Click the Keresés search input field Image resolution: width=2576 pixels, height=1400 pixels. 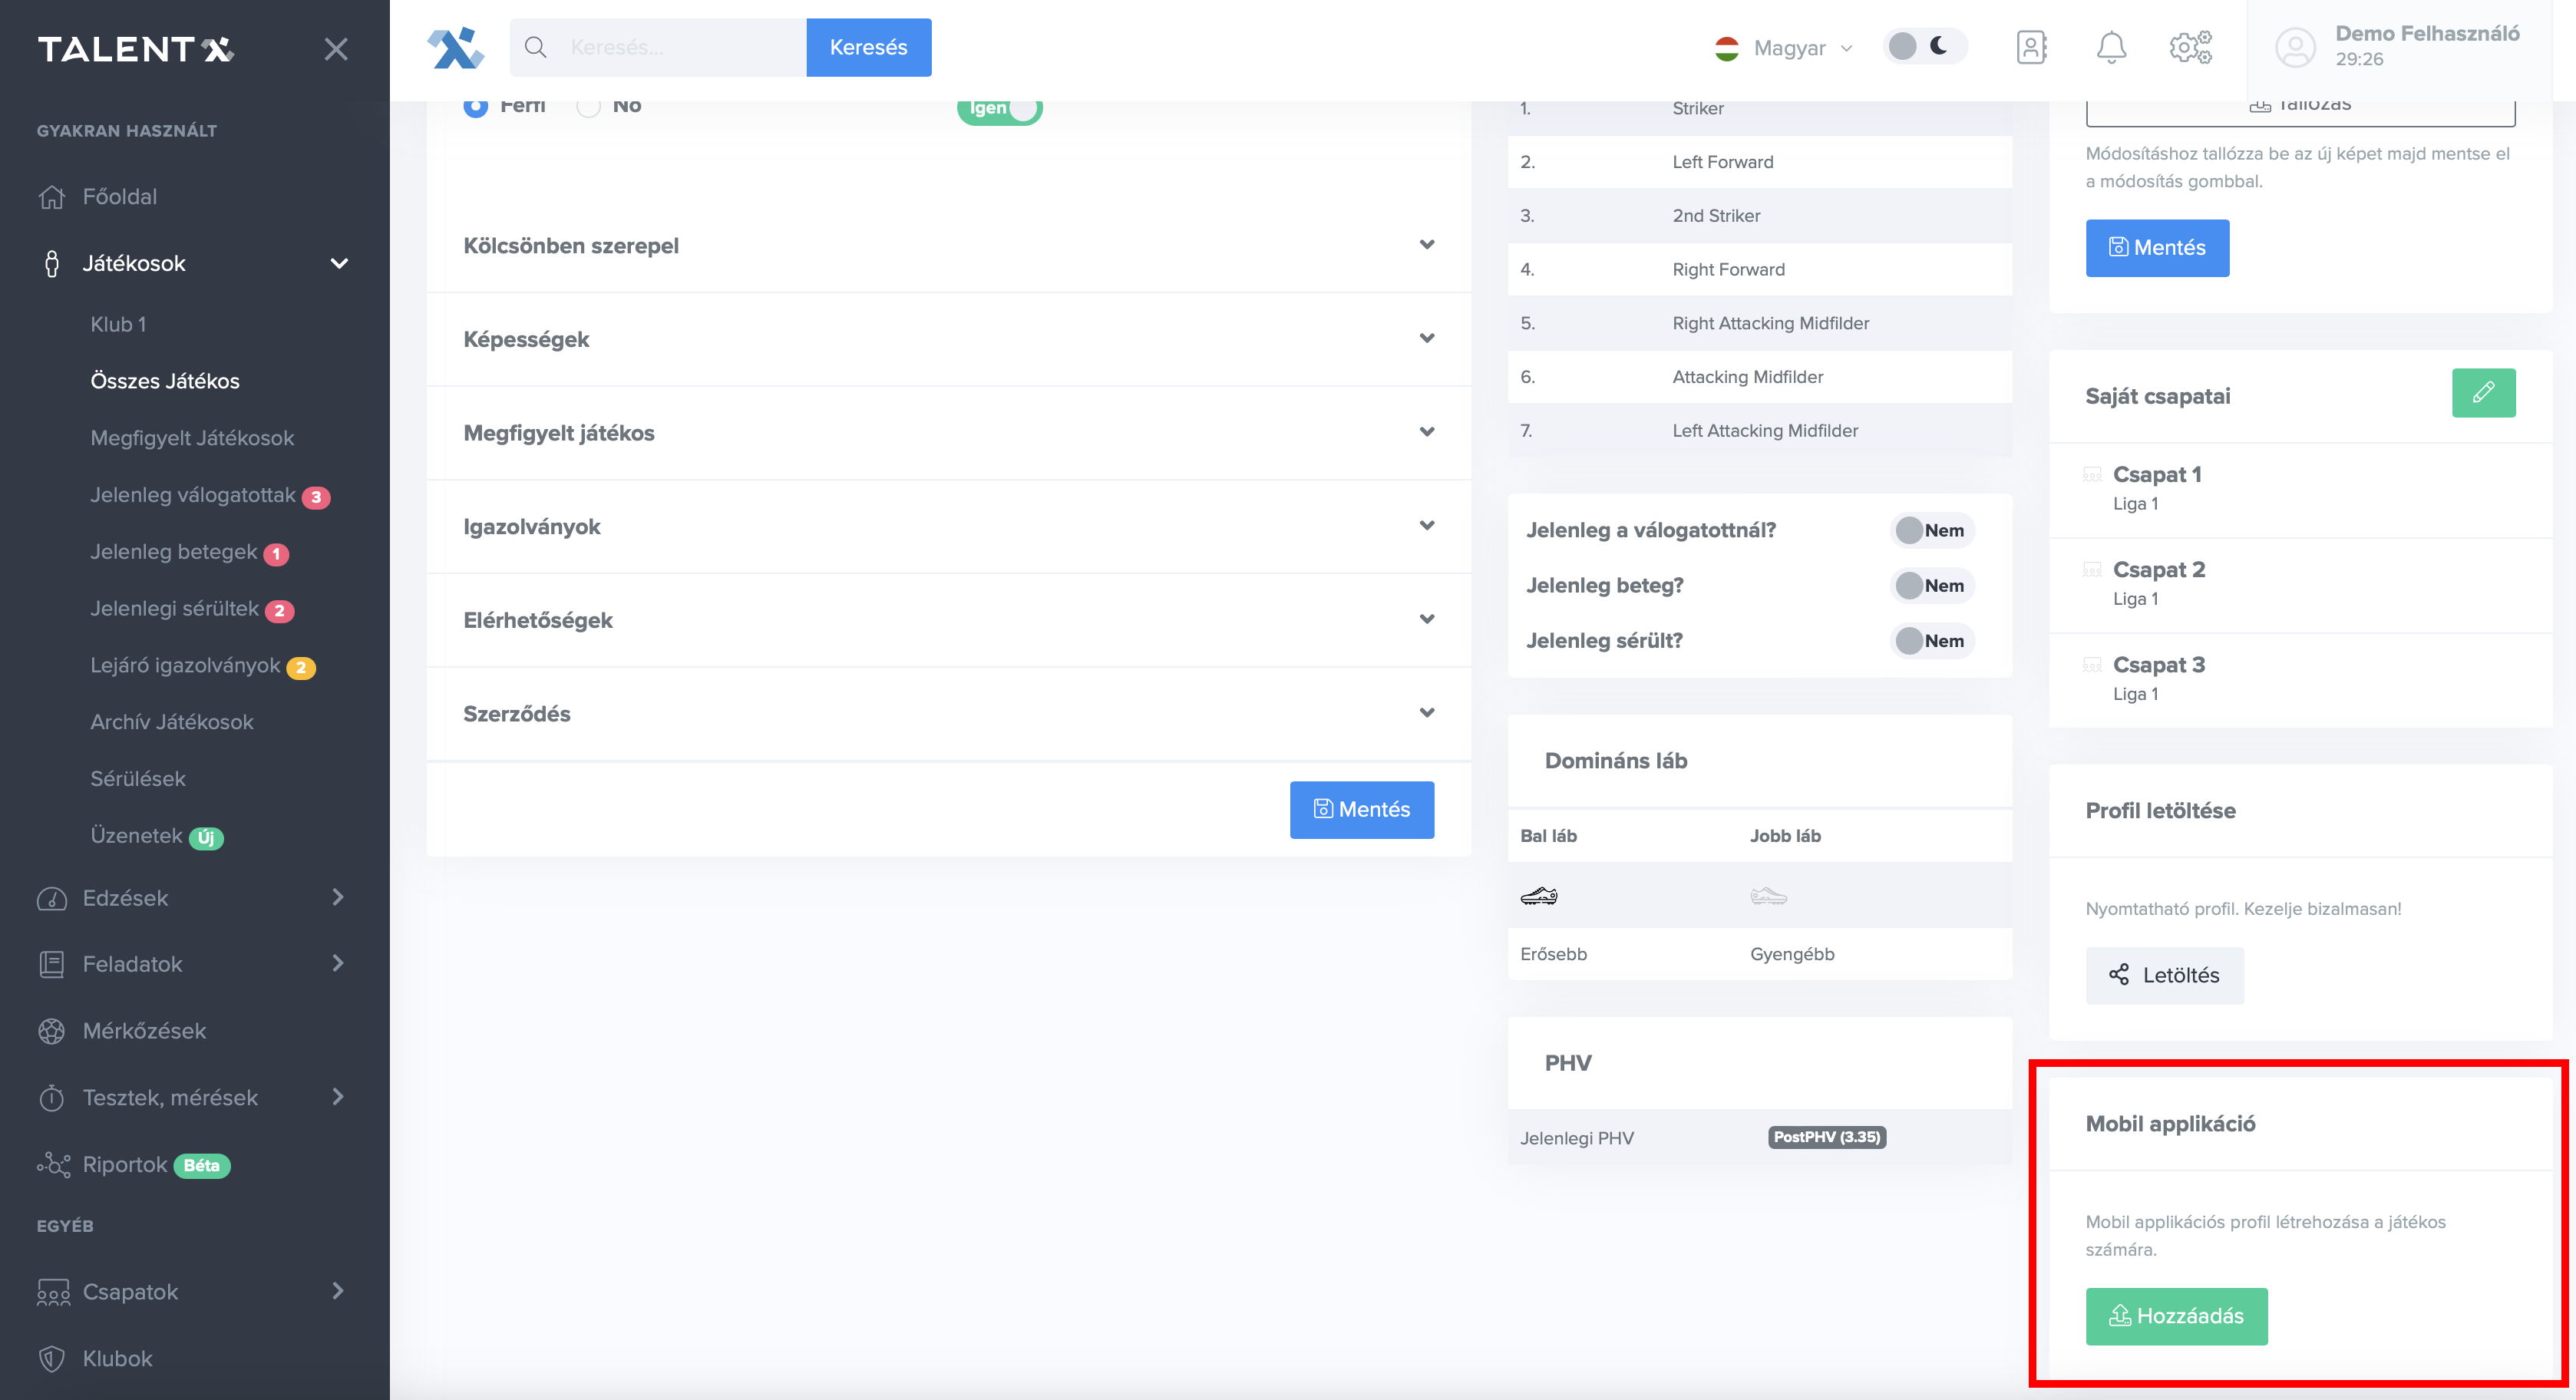pos(680,47)
